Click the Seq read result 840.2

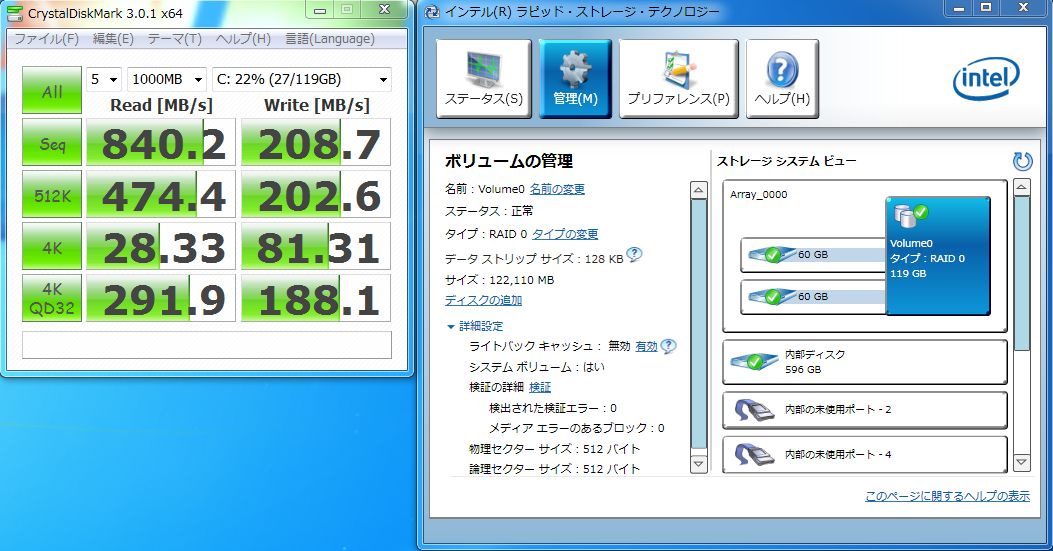(161, 142)
